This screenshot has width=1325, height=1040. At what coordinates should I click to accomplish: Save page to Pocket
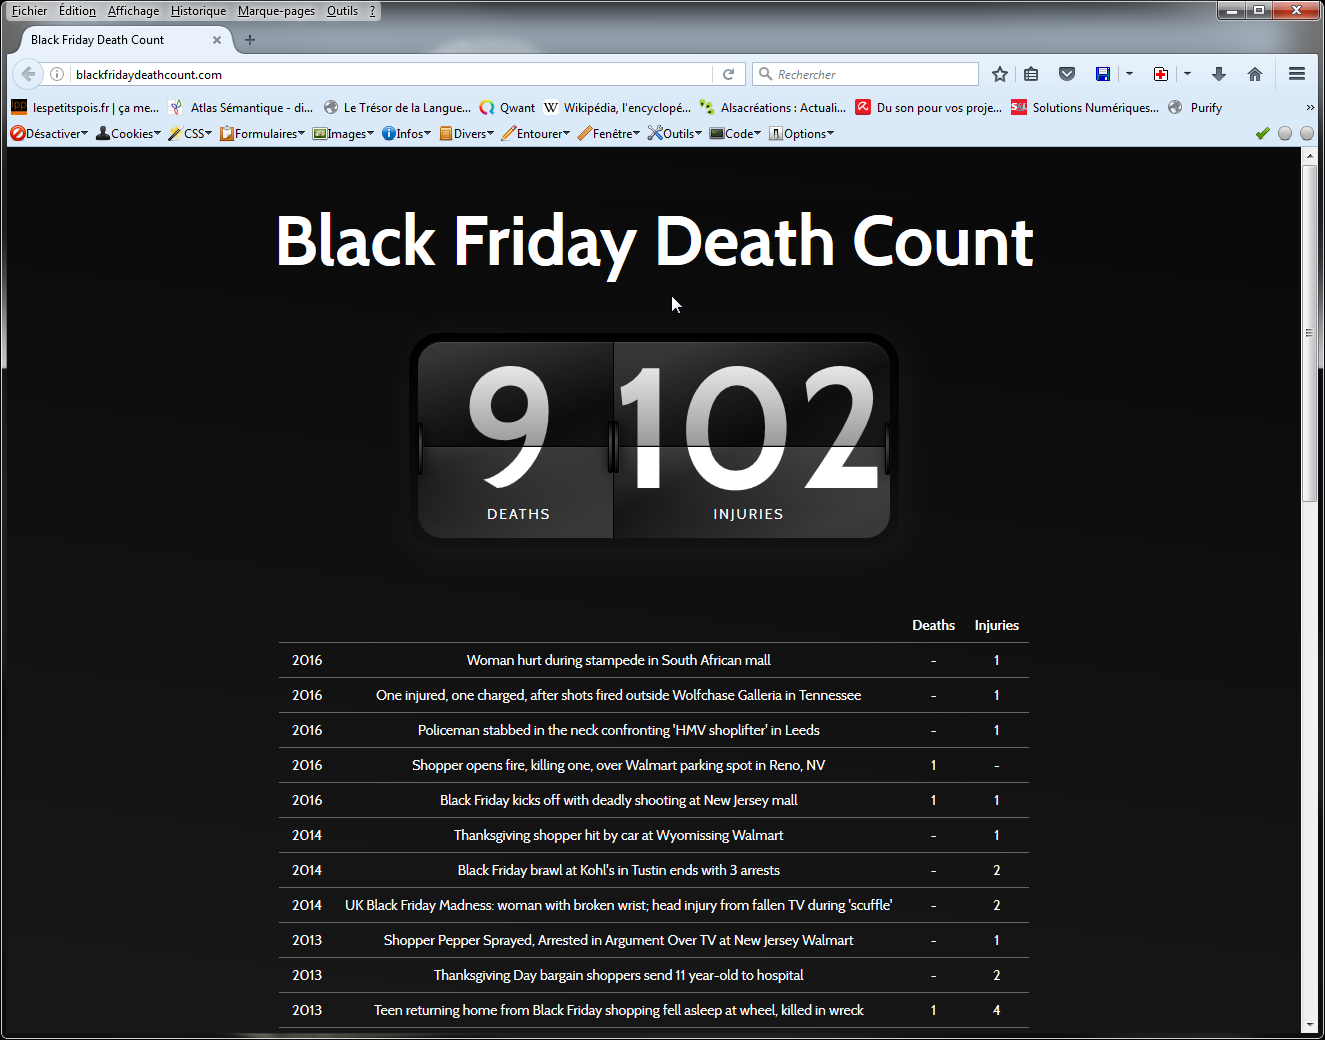tap(1067, 74)
